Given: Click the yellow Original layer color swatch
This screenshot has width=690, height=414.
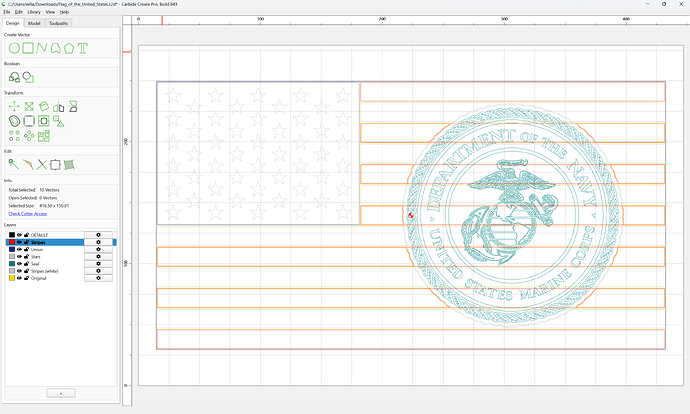Looking at the screenshot, I should [12, 278].
